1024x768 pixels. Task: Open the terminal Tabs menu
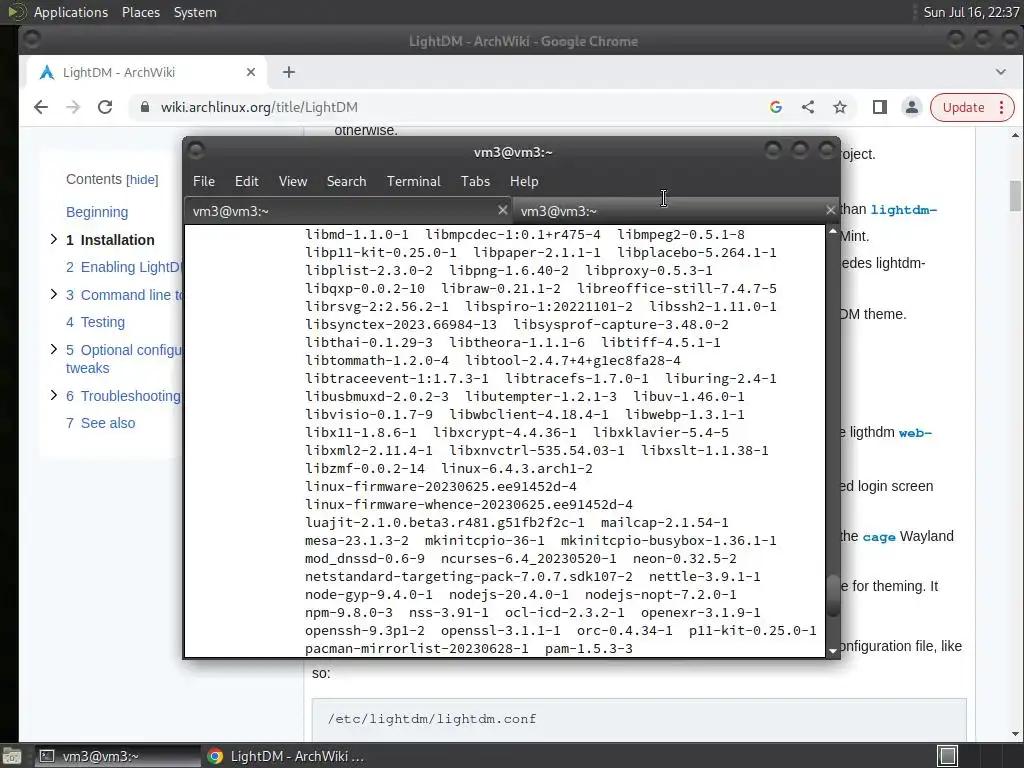[475, 182]
